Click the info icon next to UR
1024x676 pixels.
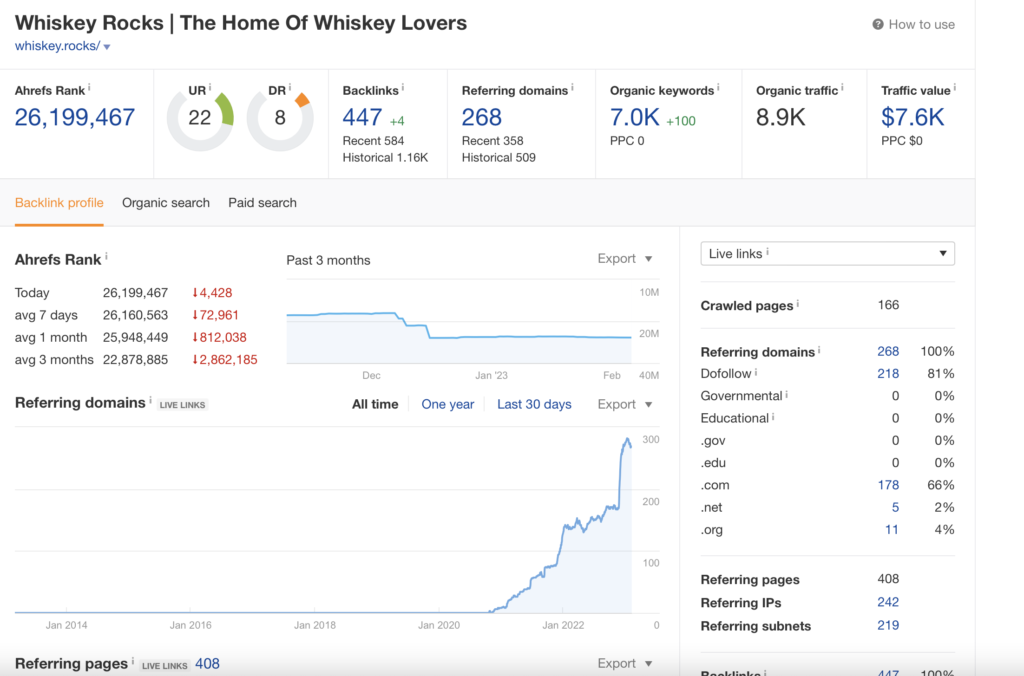210,87
